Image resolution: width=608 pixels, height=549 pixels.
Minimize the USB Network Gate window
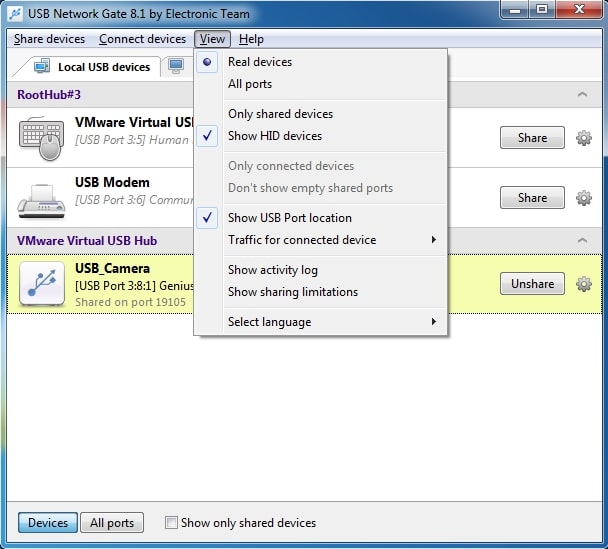pyautogui.click(x=515, y=9)
